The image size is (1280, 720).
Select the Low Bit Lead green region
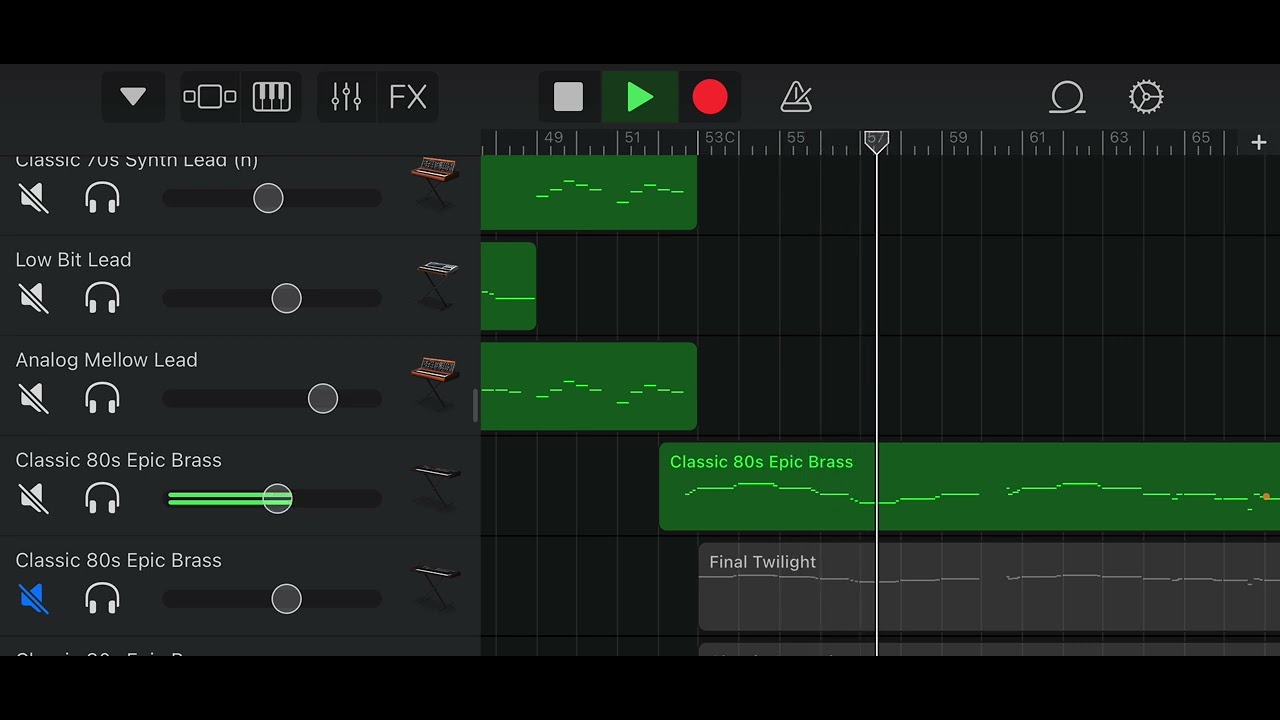(x=508, y=286)
